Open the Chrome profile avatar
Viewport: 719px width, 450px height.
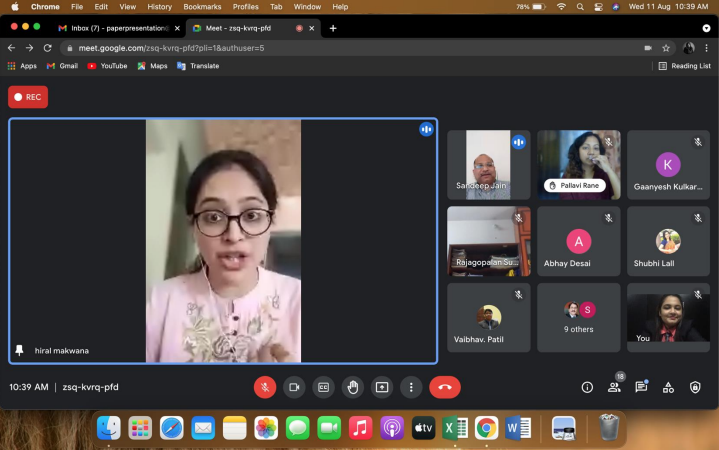tap(688, 48)
